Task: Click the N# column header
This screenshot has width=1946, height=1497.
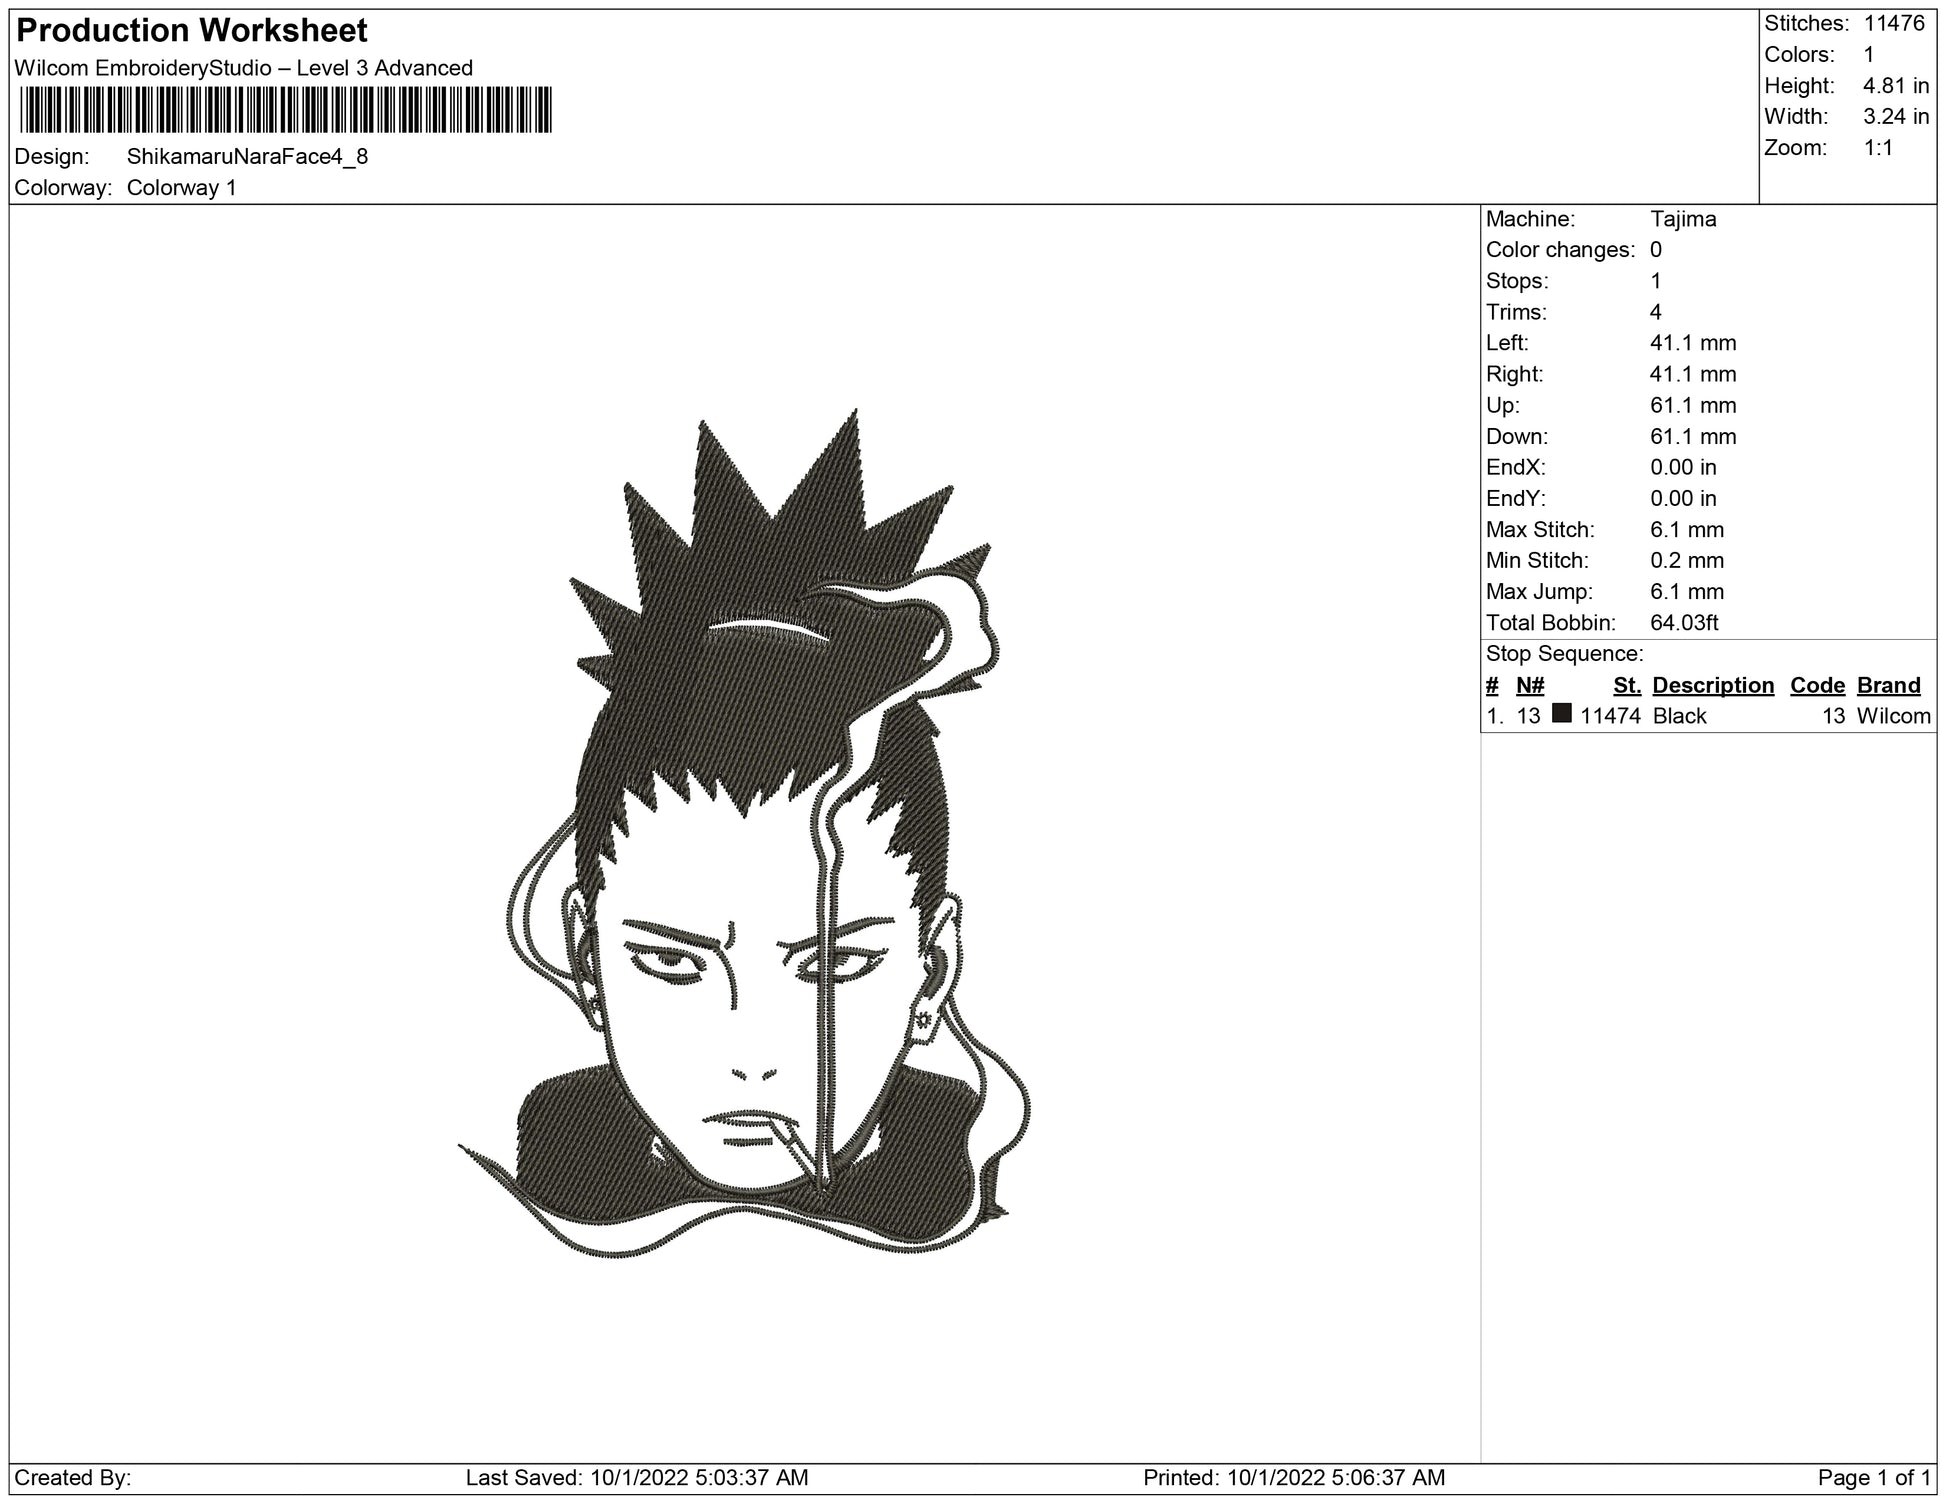Action: pyautogui.click(x=1530, y=685)
